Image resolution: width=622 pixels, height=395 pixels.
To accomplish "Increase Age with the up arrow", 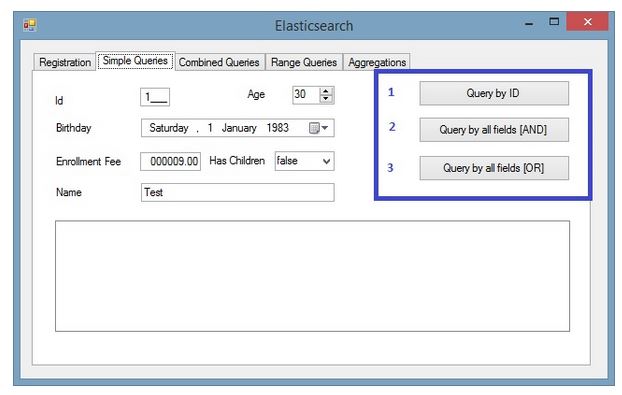I will click(x=326, y=91).
